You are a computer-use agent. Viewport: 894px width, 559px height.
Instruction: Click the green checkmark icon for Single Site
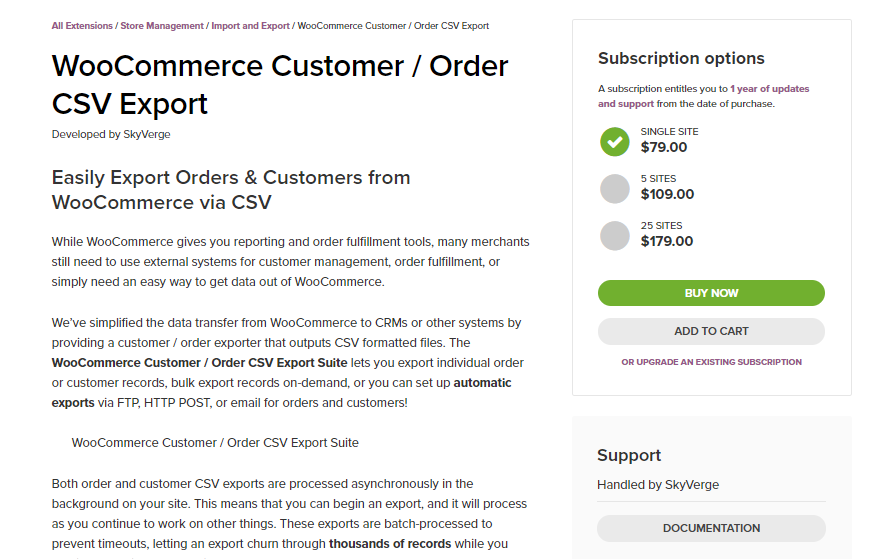click(x=615, y=141)
